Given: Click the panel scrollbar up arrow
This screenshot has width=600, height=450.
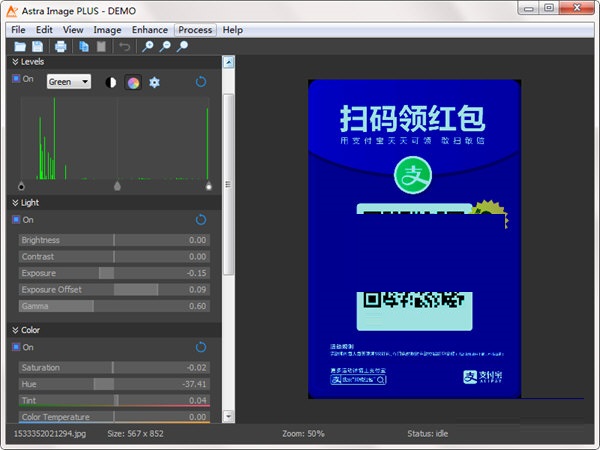Looking at the screenshot, I should click(228, 62).
